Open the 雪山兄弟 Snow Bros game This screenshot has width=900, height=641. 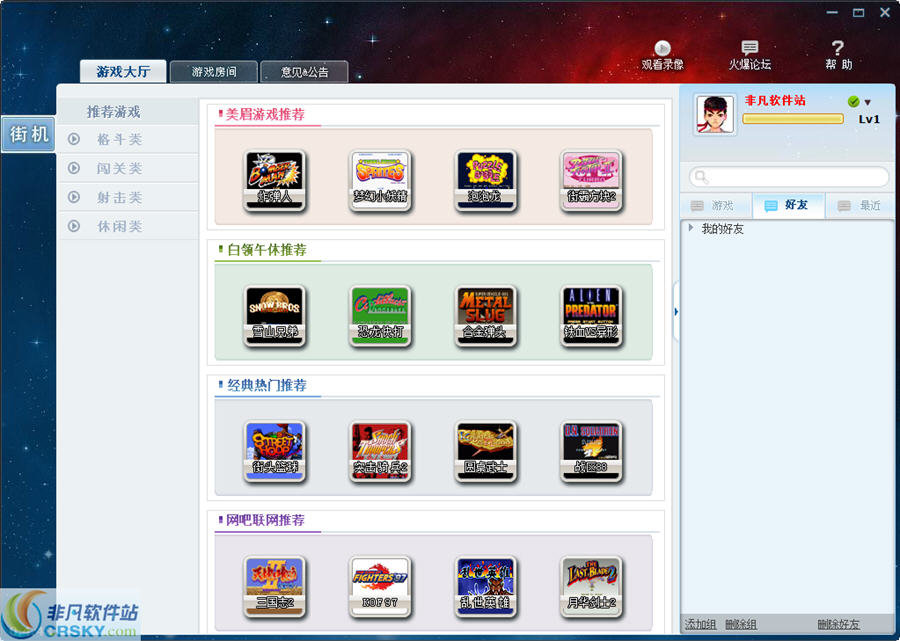click(x=274, y=316)
